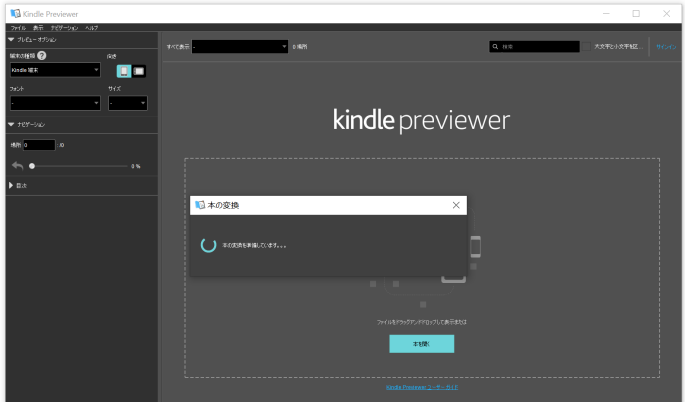Click the 検索 search input field
The image size is (685, 402).
click(534, 46)
